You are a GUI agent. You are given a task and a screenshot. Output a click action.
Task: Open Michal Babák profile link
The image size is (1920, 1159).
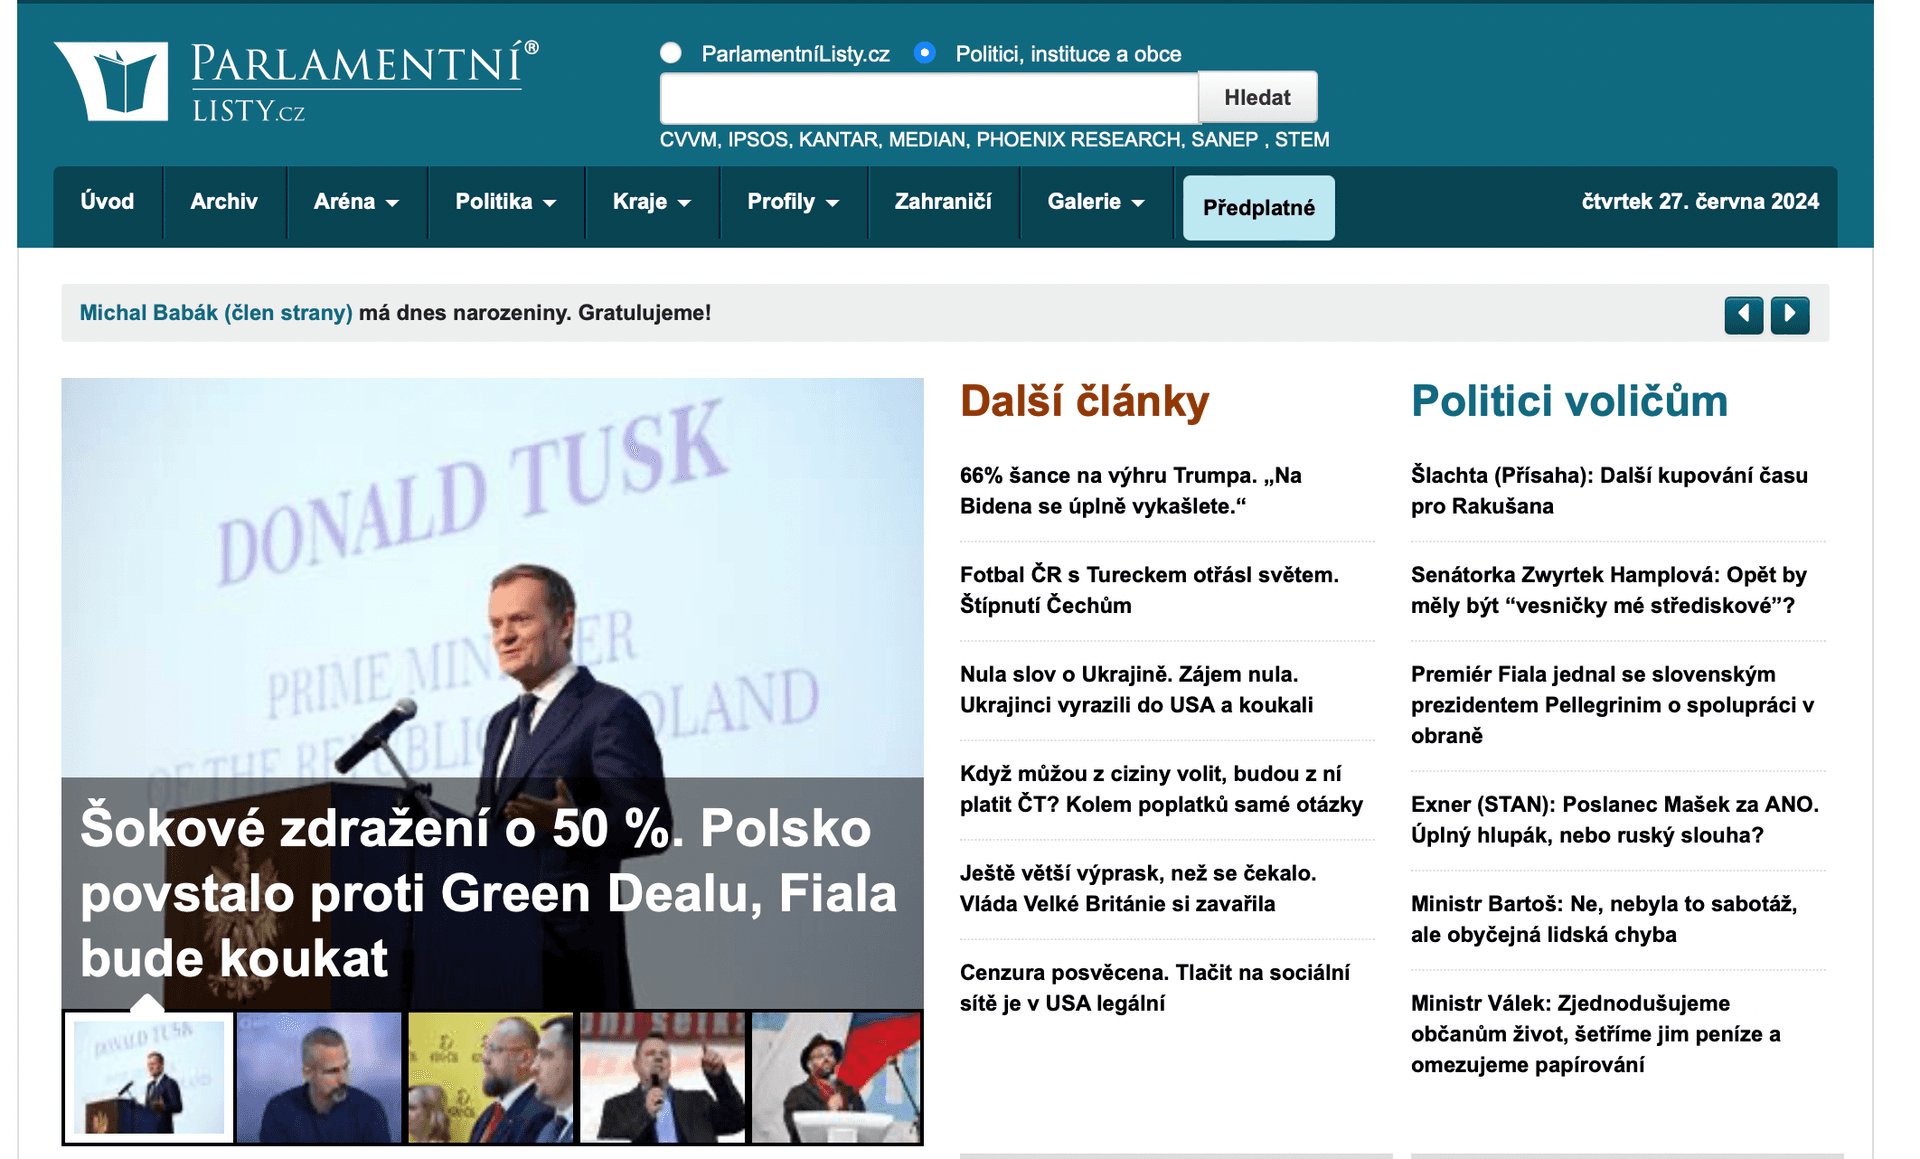click(216, 313)
